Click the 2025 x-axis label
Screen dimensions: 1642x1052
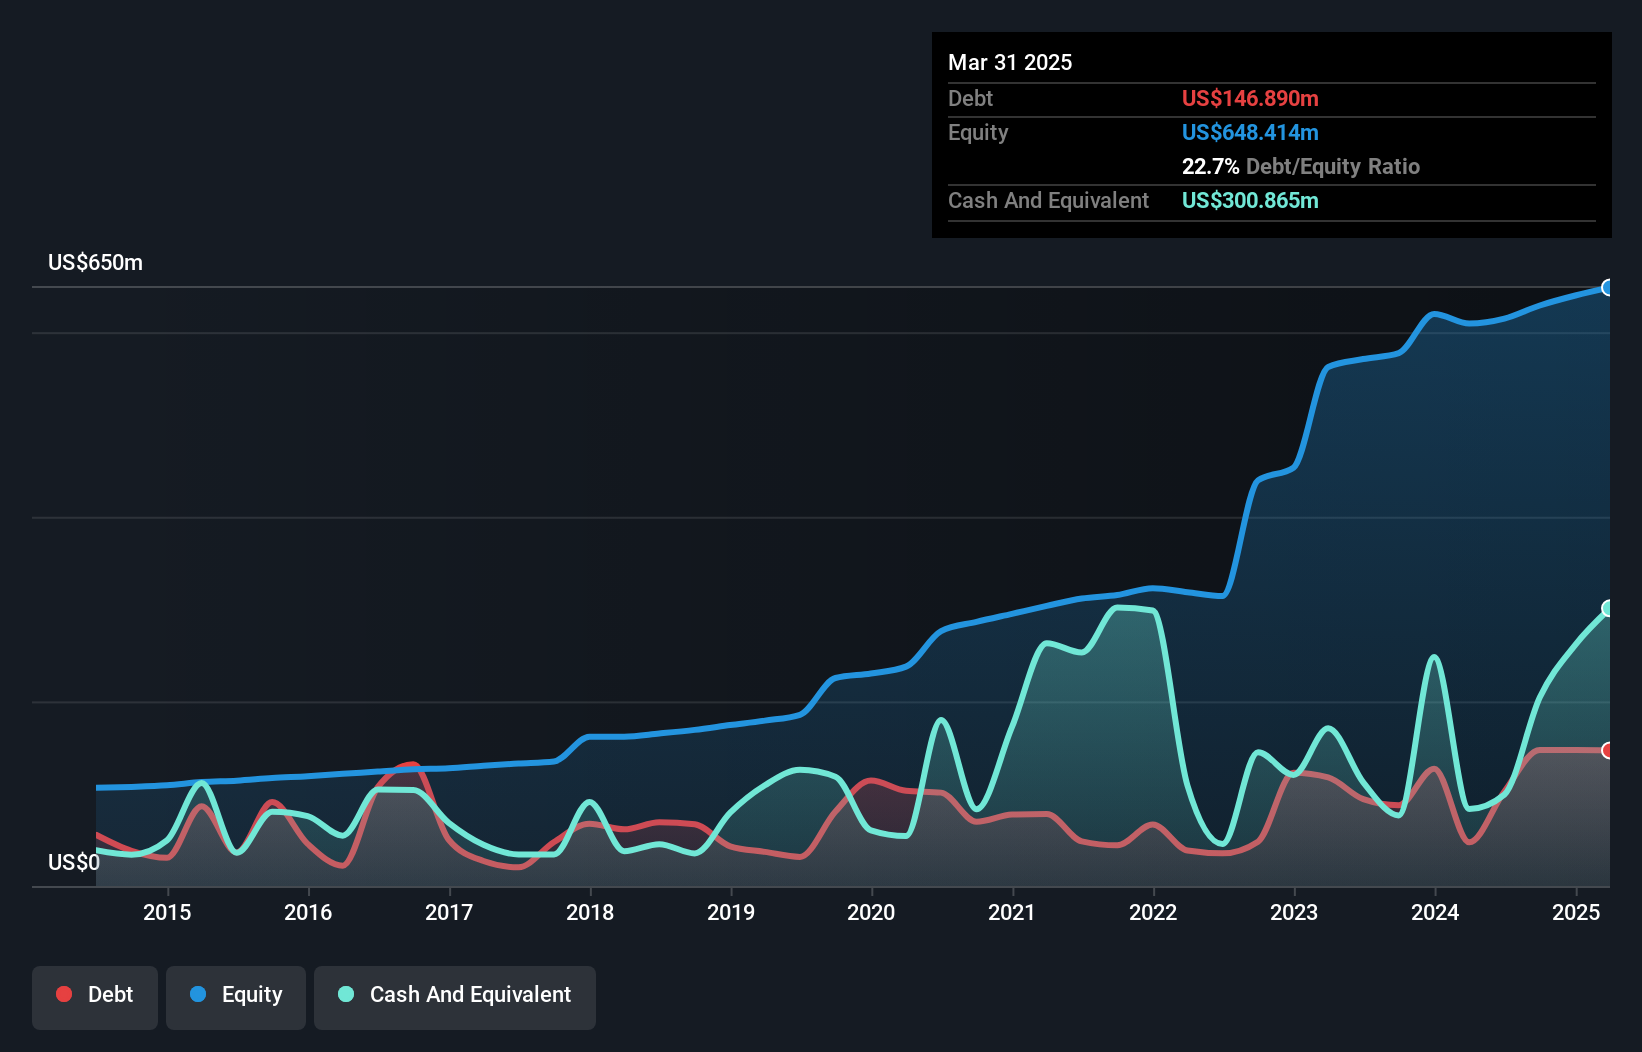pyautogui.click(x=1576, y=912)
